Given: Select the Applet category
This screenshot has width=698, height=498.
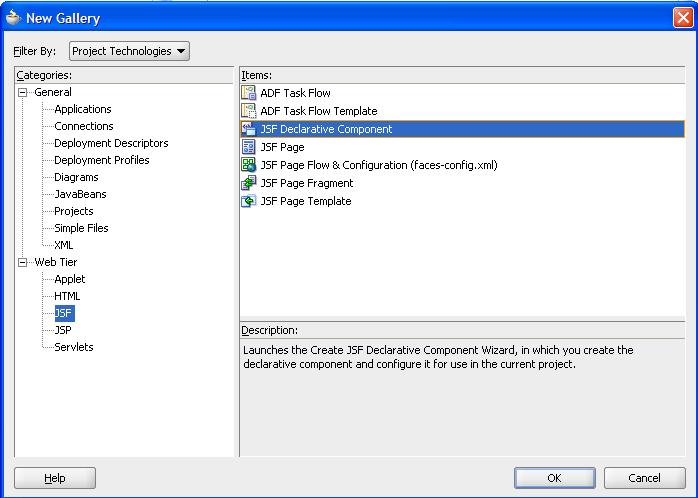Looking at the screenshot, I should point(69,279).
